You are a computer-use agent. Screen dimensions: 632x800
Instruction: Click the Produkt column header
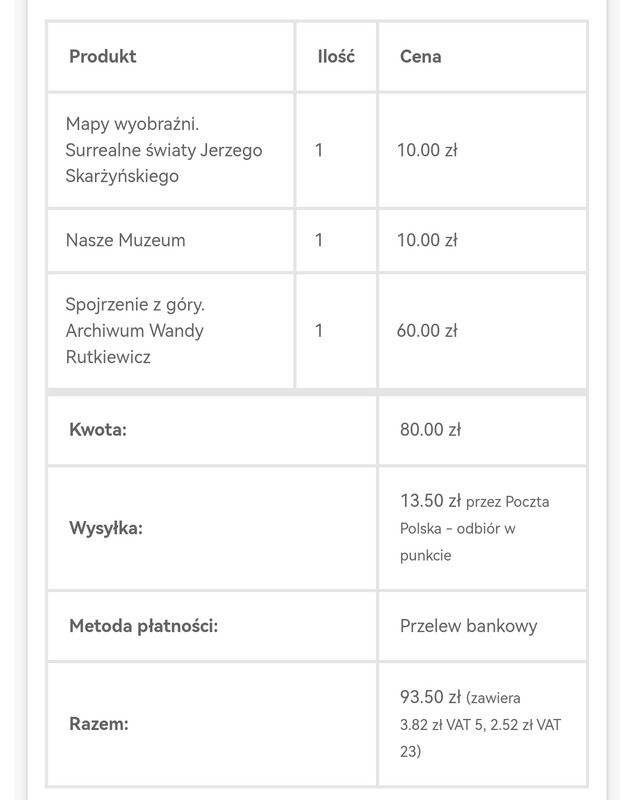103,56
